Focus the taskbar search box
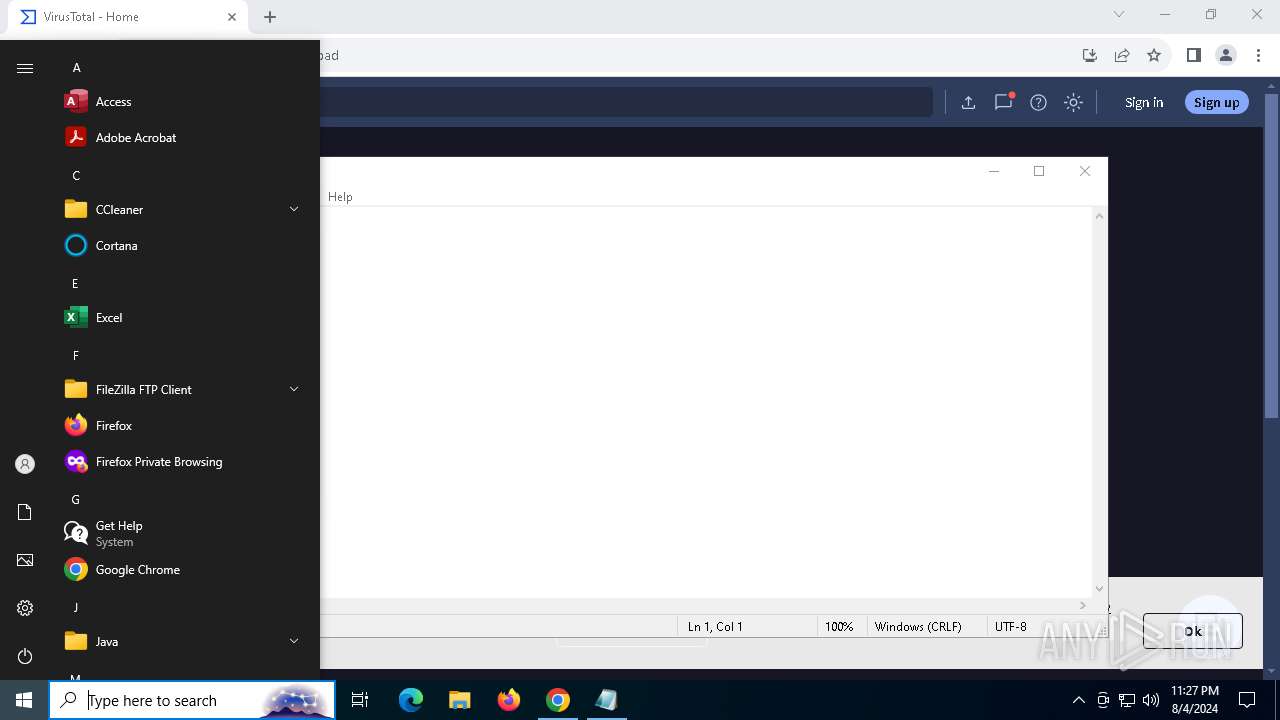Screen dimensions: 1280x720 click(192, 700)
